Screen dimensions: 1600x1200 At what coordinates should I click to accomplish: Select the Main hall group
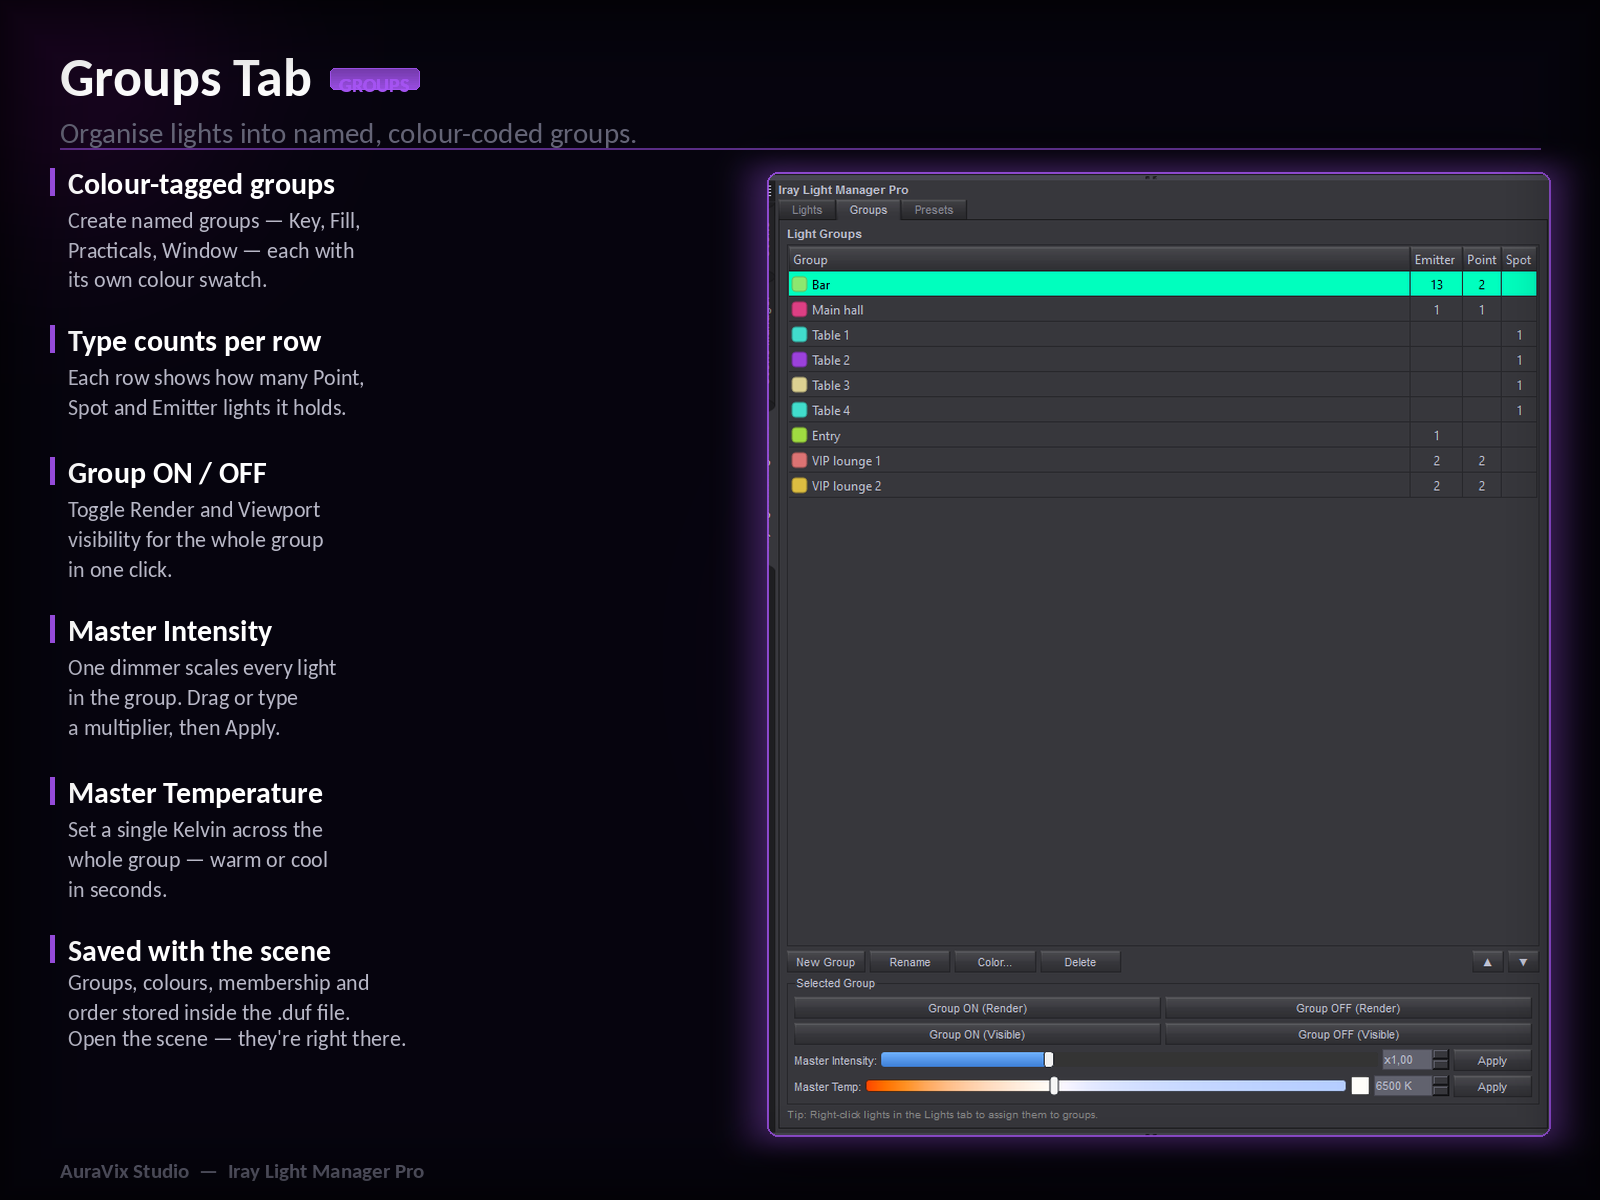[1162, 310]
